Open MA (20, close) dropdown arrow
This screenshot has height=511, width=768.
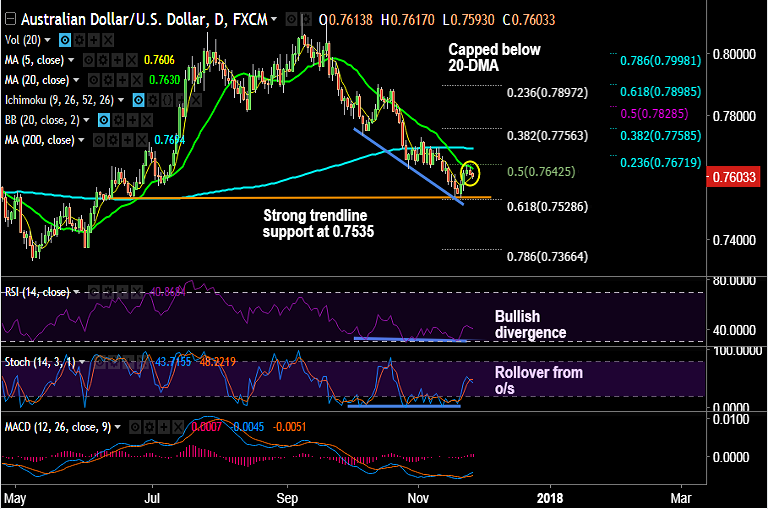point(76,80)
